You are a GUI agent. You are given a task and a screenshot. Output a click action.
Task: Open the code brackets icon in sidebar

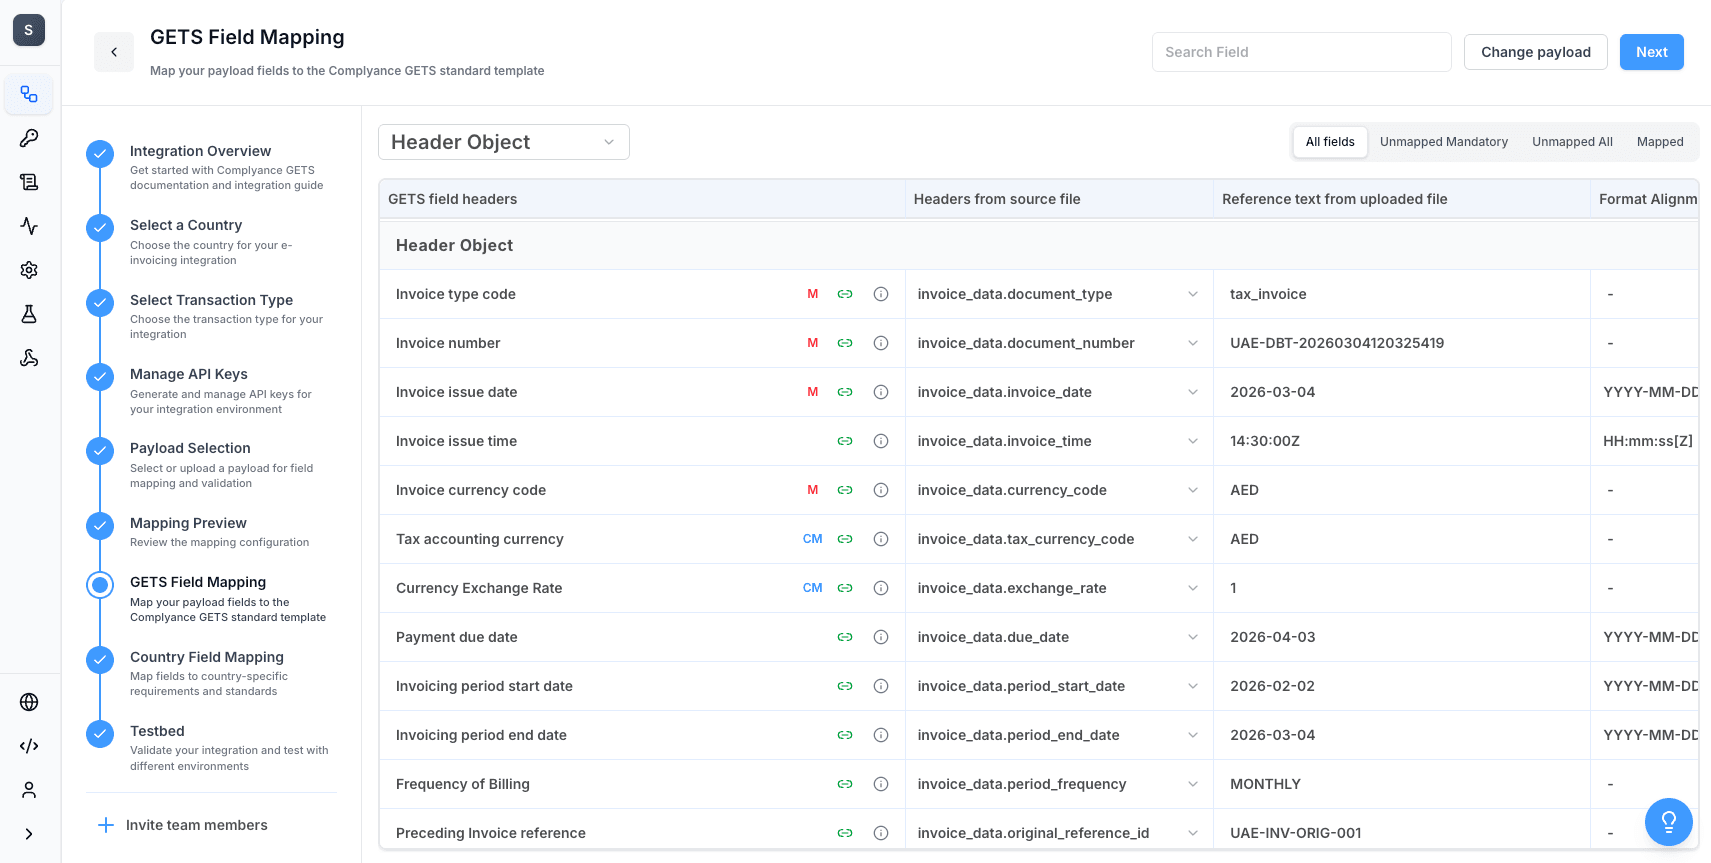coord(29,746)
